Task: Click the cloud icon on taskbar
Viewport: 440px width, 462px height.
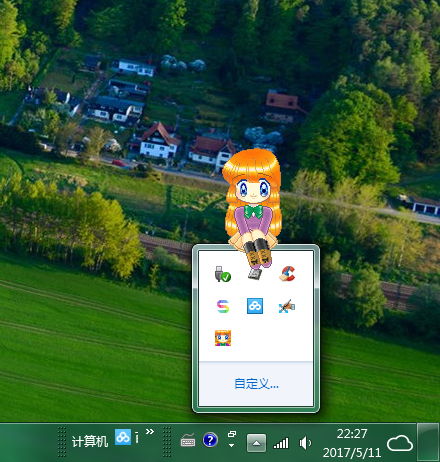Action: click(x=400, y=443)
